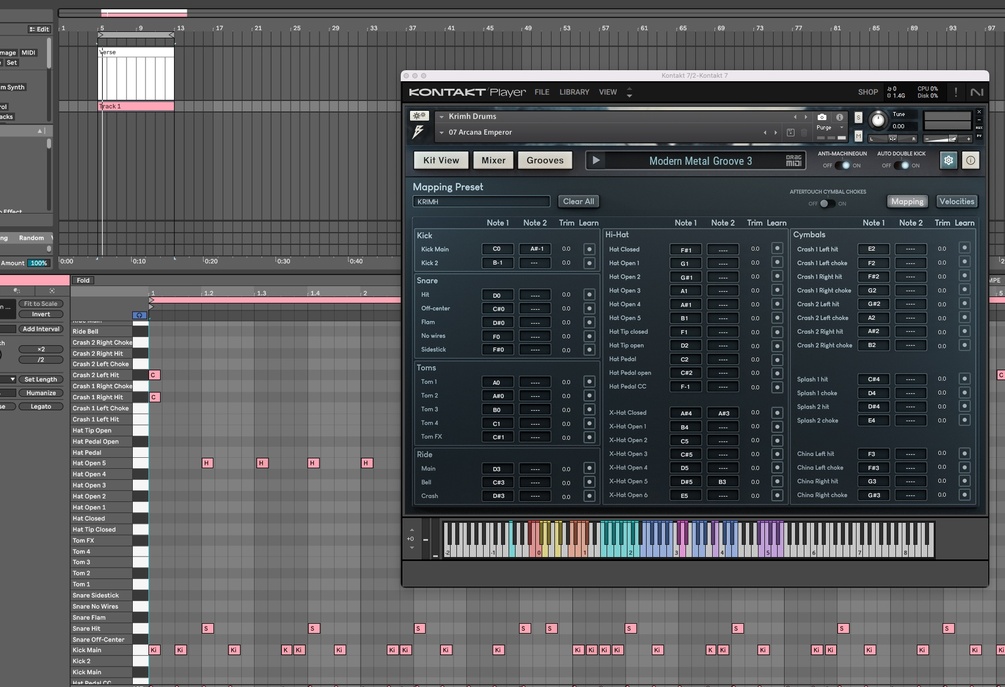Viewport: 1005px width, 687px height.
Task: Click the Clear All button
Action: [578, 201]
